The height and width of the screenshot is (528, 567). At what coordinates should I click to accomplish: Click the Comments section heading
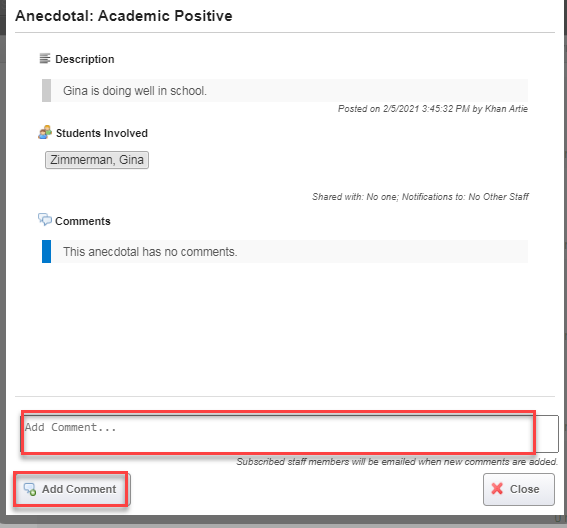tap(83, 221)
